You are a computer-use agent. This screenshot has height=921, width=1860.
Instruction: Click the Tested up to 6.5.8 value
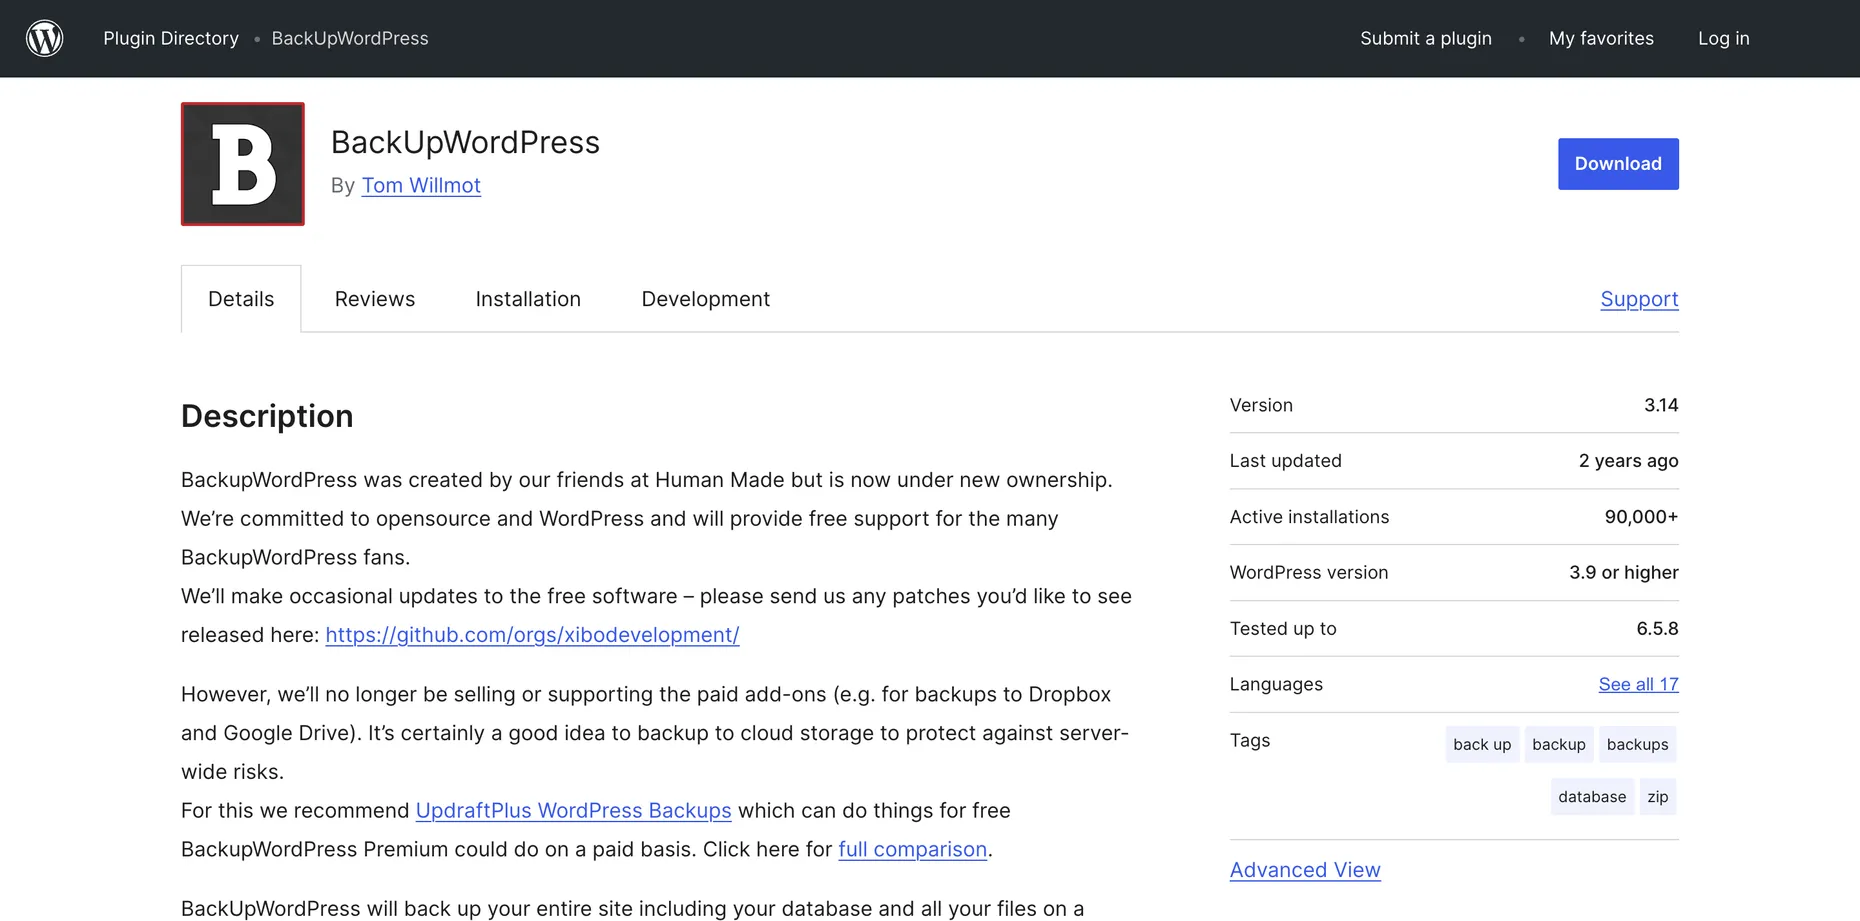click(1657, 629)
